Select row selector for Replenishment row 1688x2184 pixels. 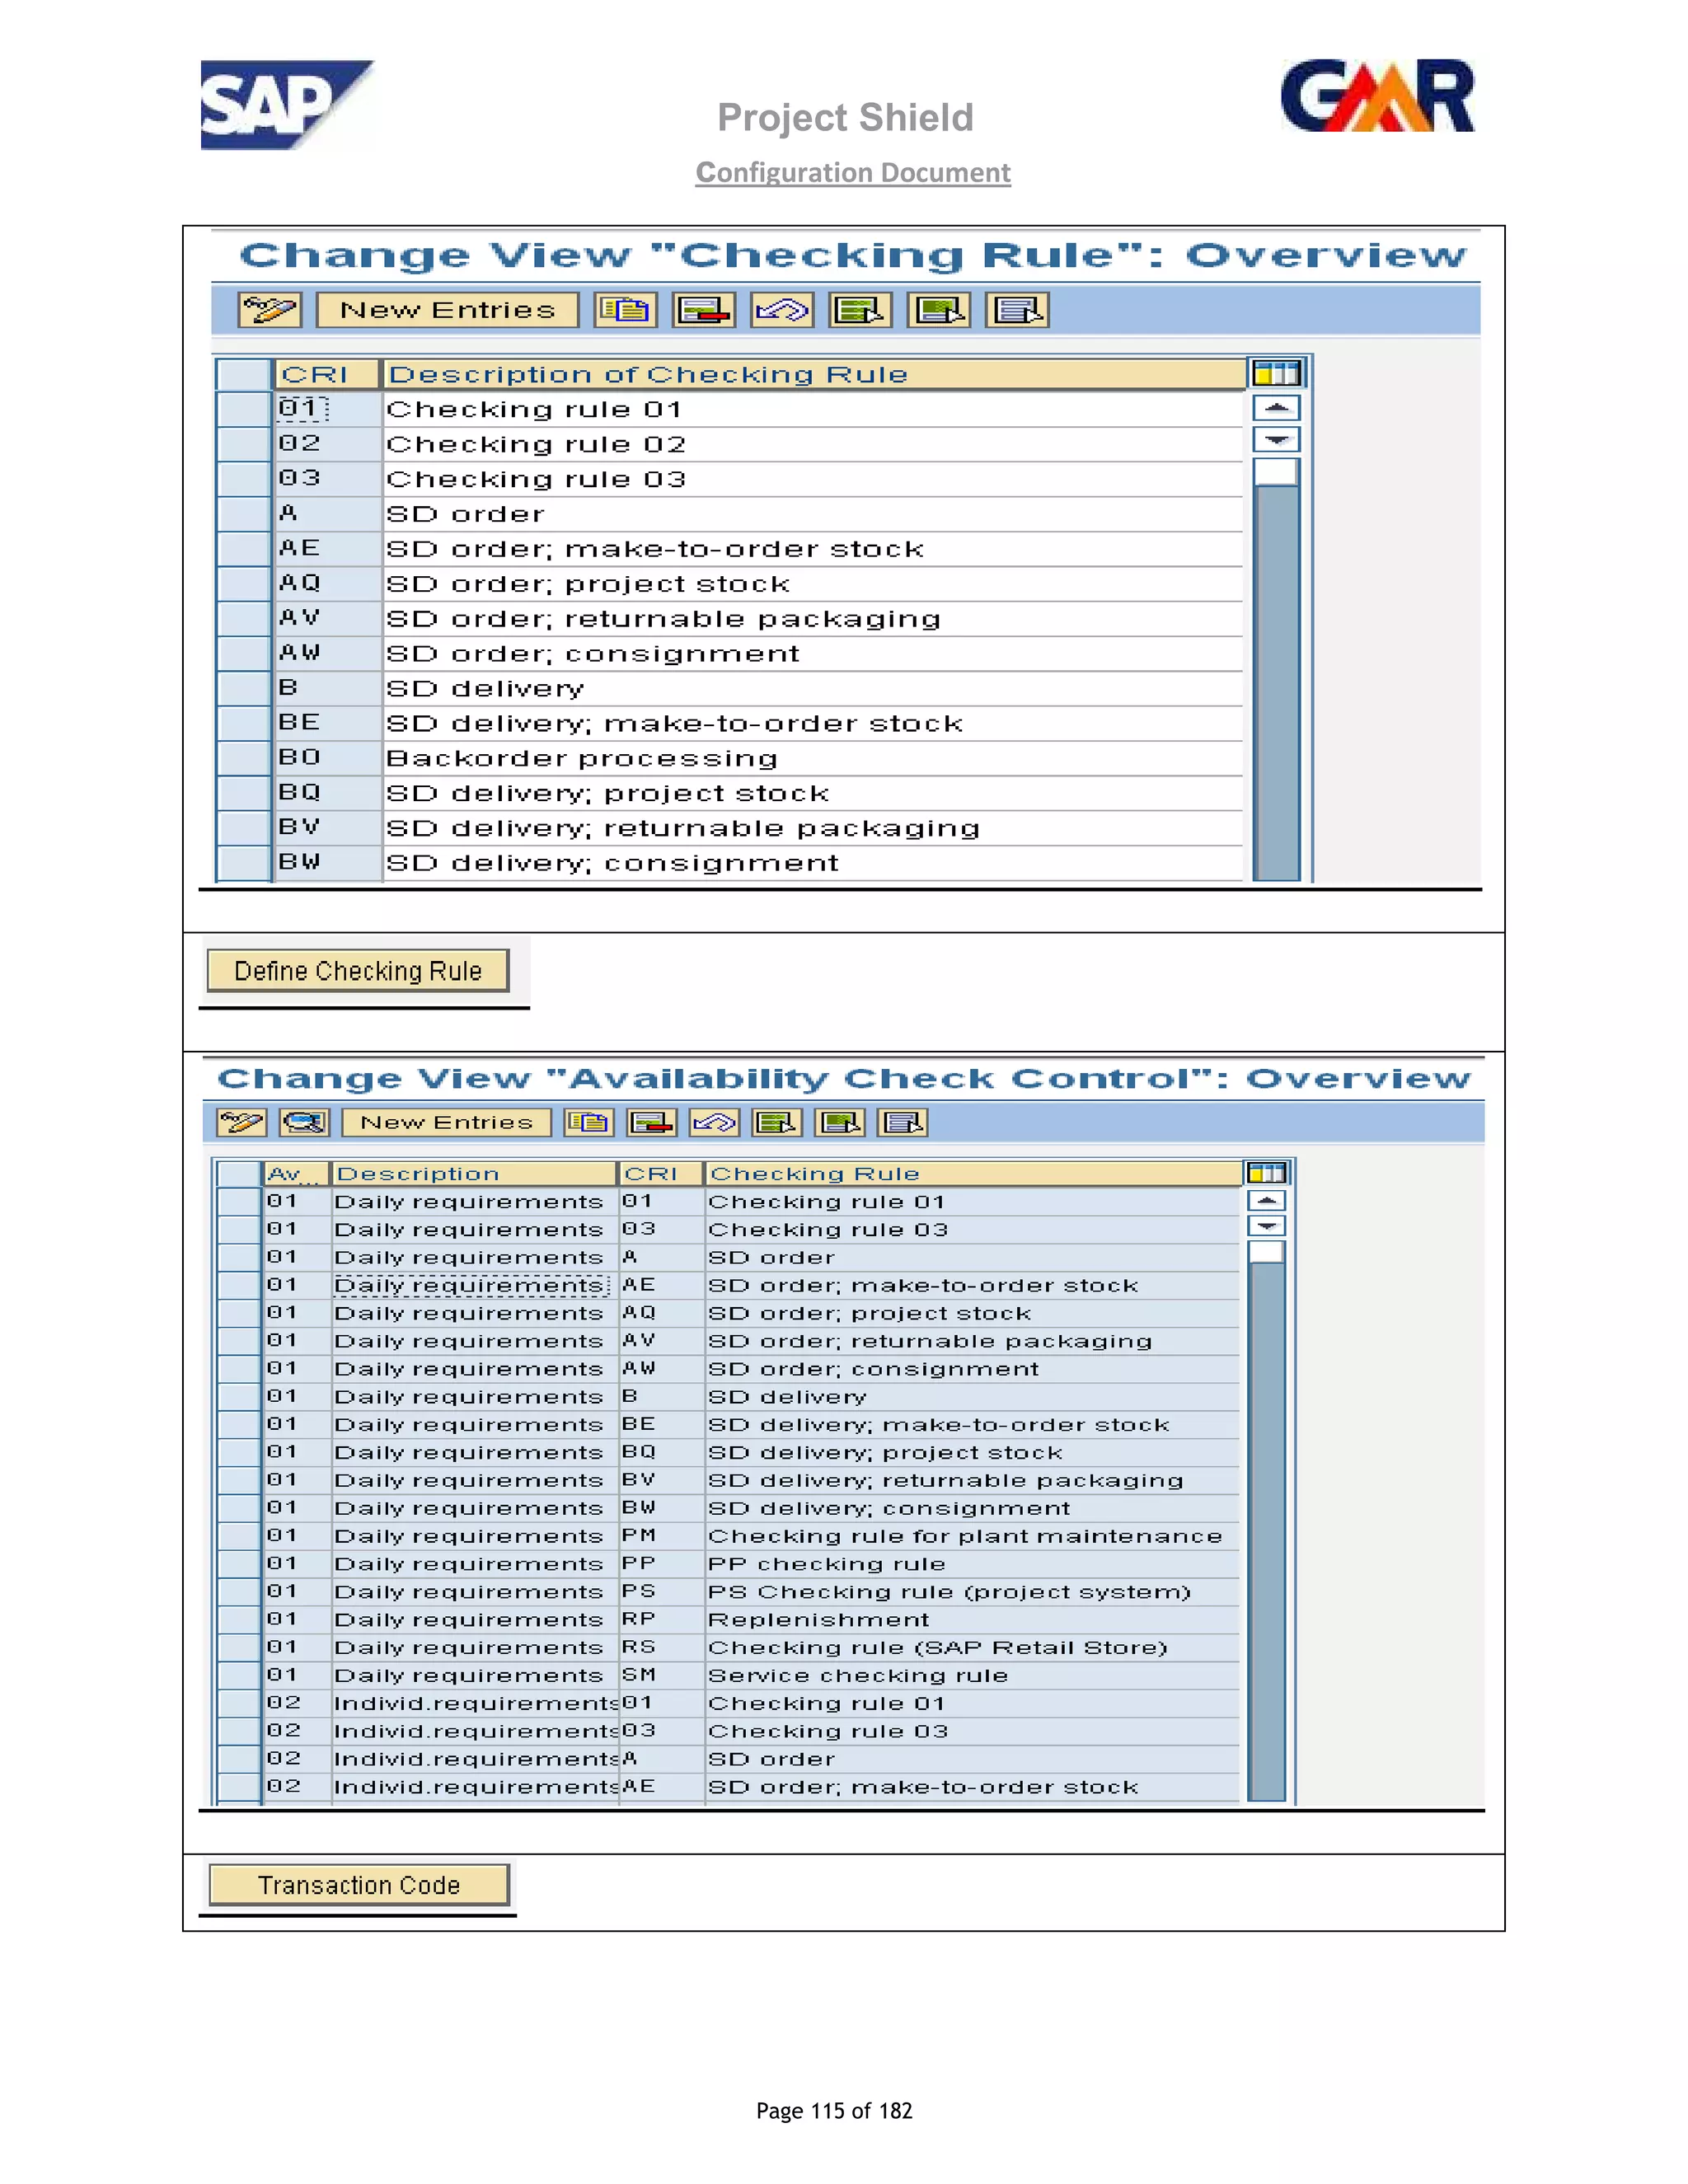[x=239, y=1620]
